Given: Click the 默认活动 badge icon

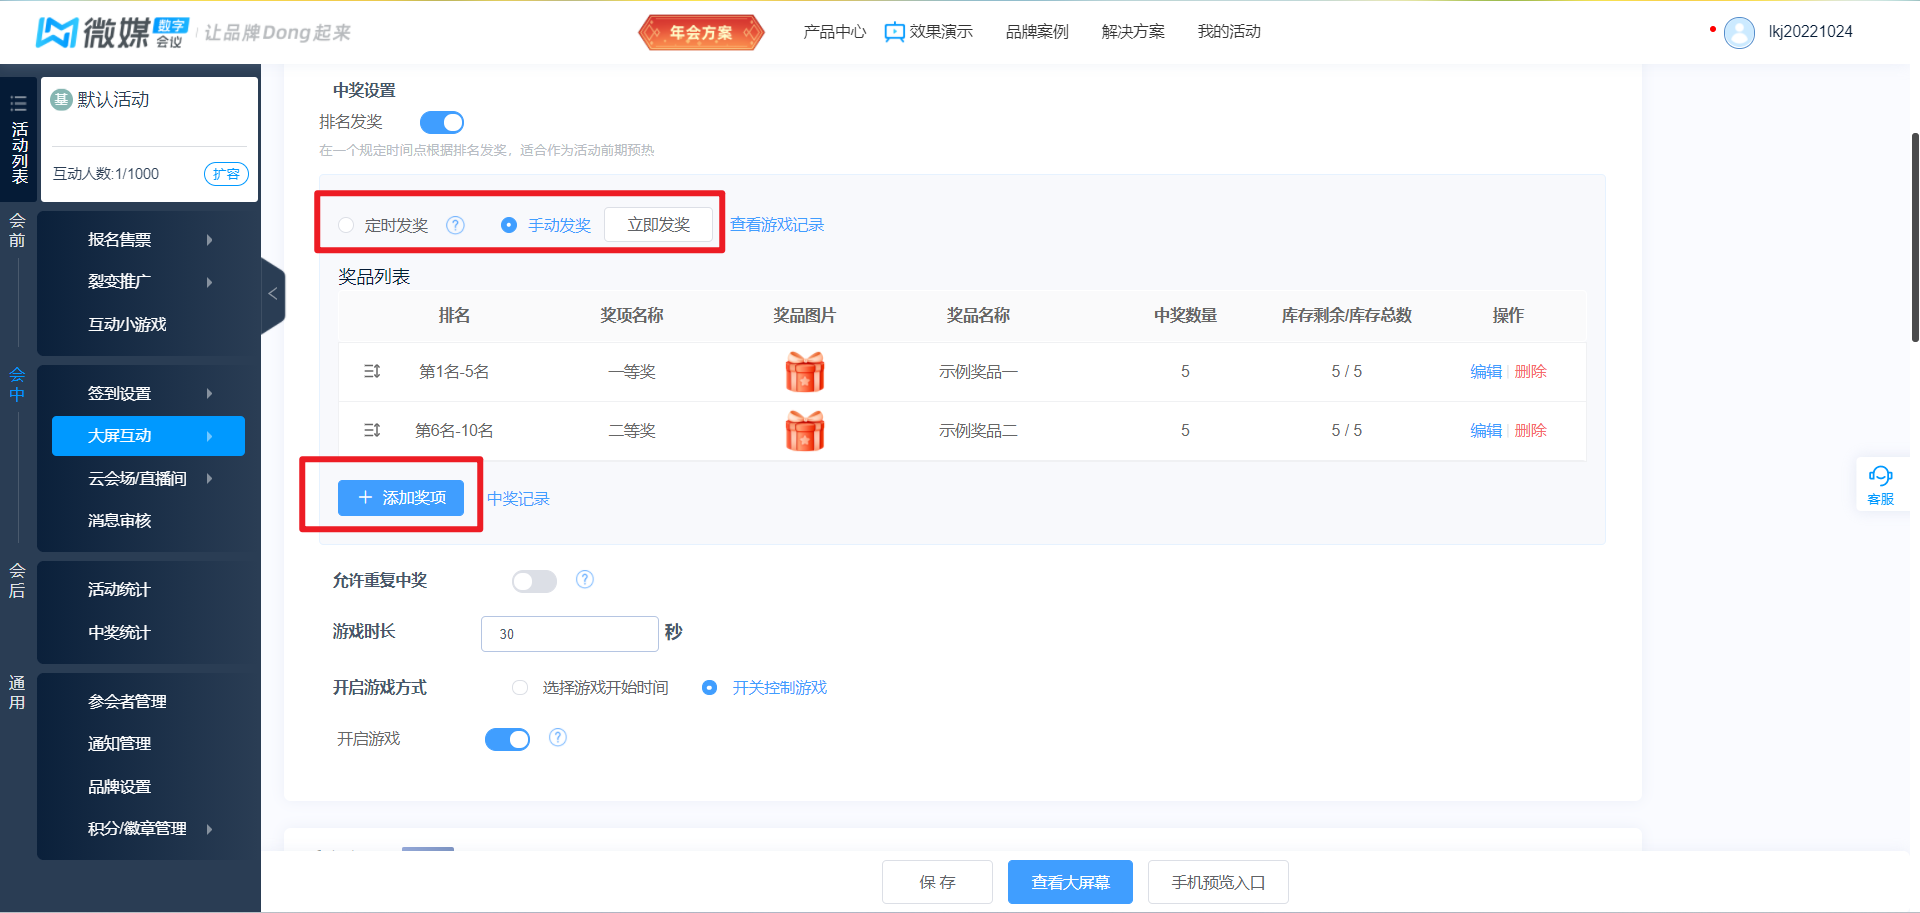Looking at the screenshot, I should [x=62, y=99].
